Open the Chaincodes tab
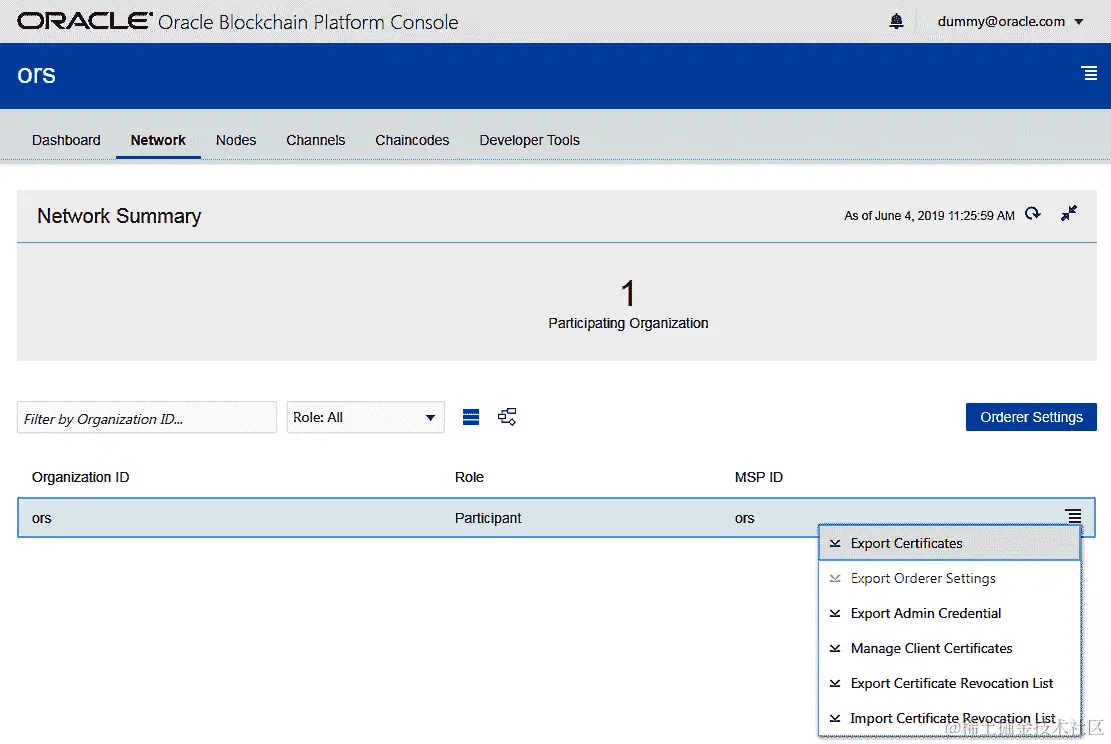The image size is (1111, 744). click(x=412, y=140)
